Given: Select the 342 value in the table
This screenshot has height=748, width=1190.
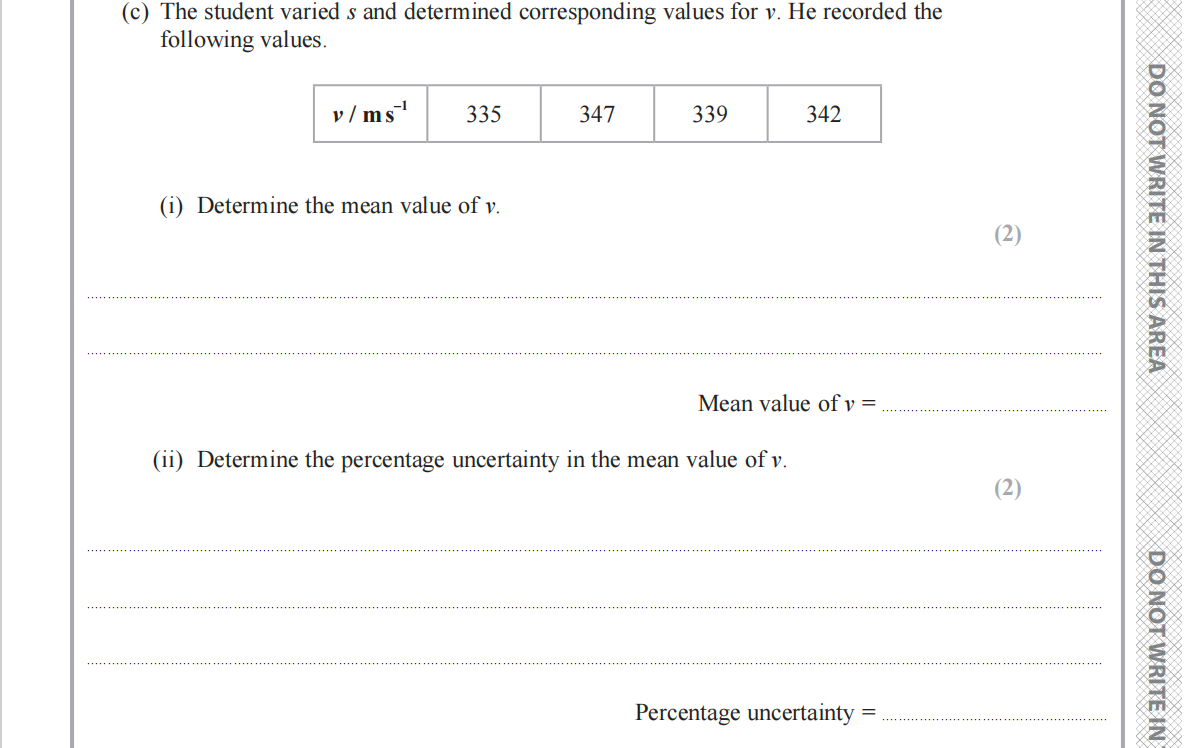Looking at the screenshot, I should [x=824, y=114].
